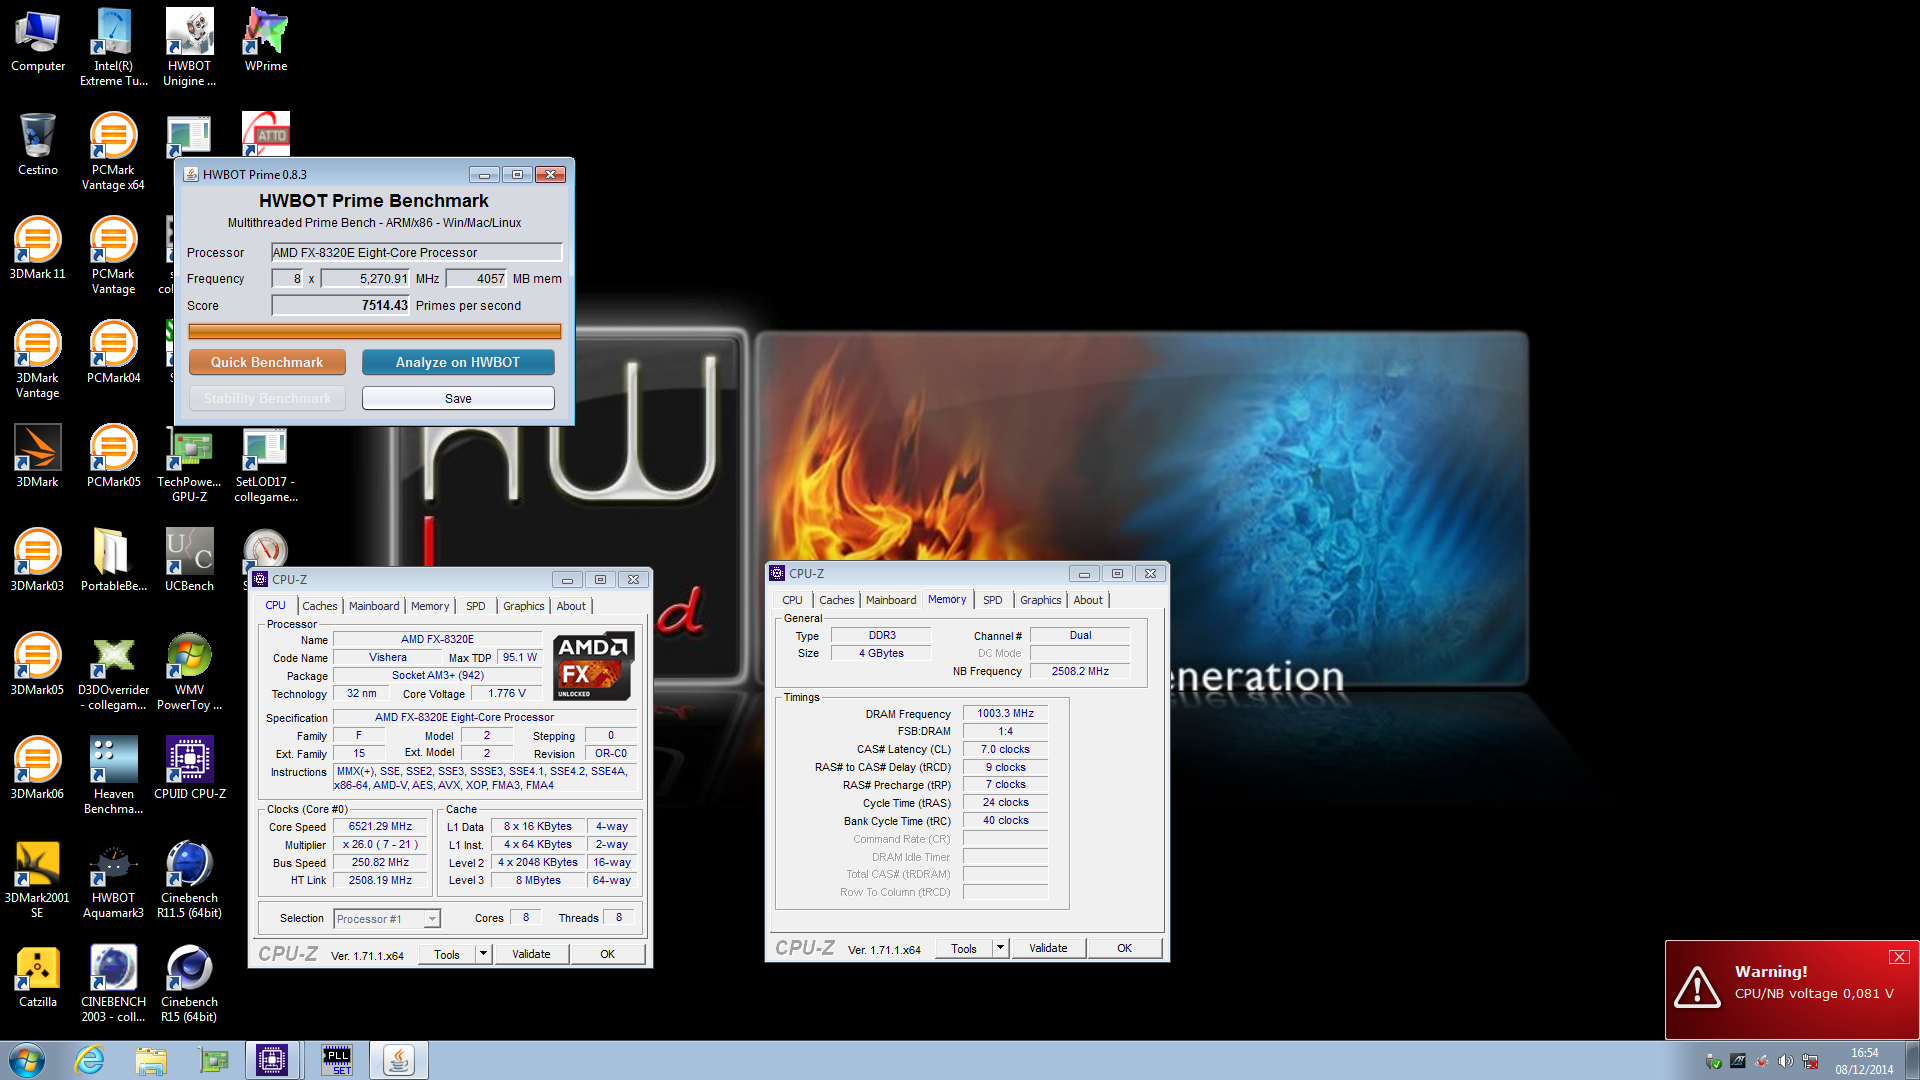
Task: Launch CPUID CPU-Z desktop shortcut
Action: pyautogui.click(x=189, y=769)
